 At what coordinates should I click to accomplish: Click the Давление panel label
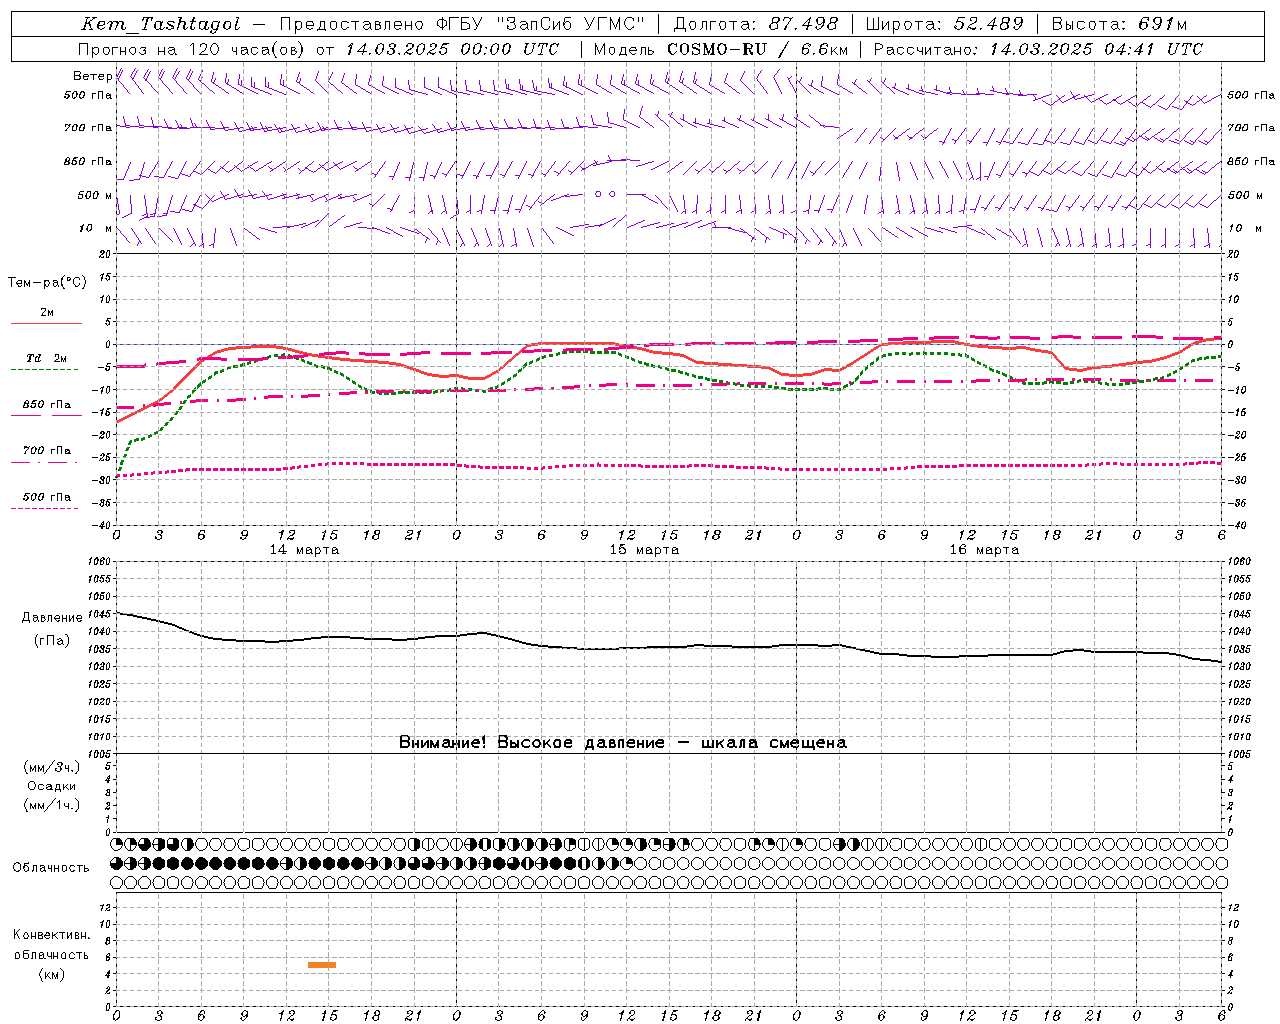coord(52,617)
